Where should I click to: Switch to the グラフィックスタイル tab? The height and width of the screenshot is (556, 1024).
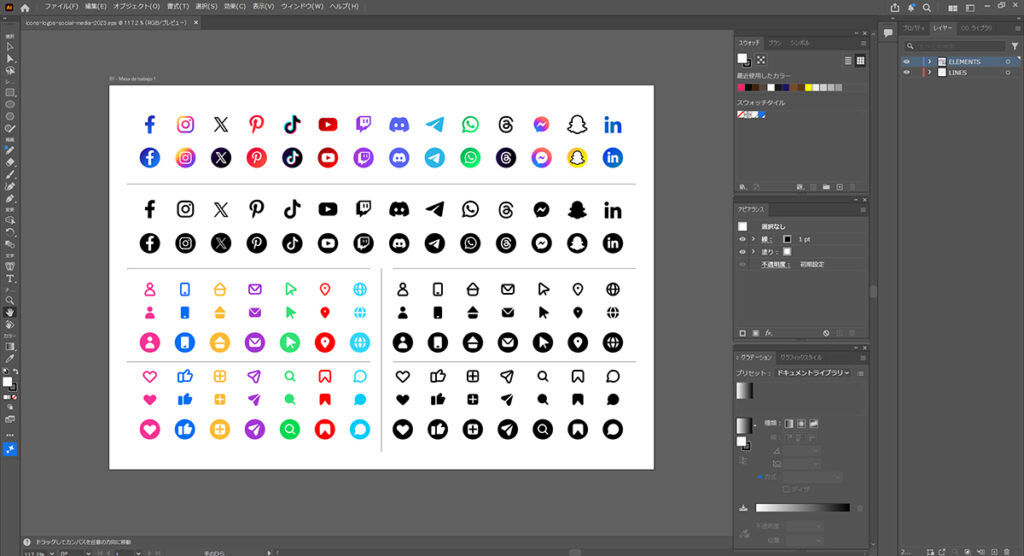pos(801,357)
